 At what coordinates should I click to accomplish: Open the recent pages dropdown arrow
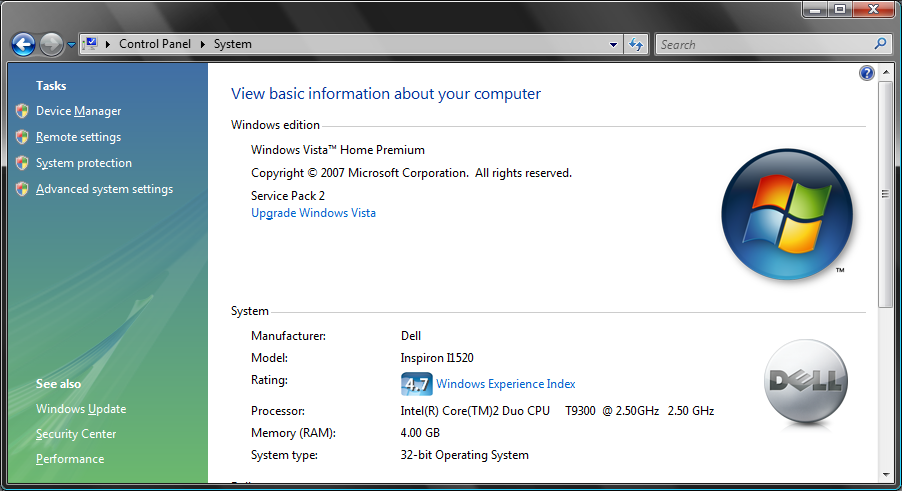(x=71, y=44)
